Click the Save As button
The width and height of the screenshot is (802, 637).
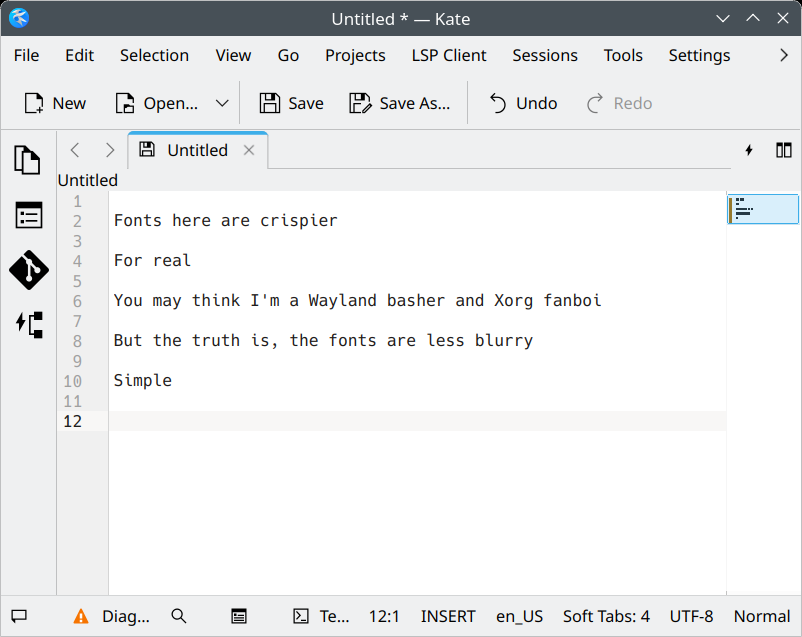point(399,103)
